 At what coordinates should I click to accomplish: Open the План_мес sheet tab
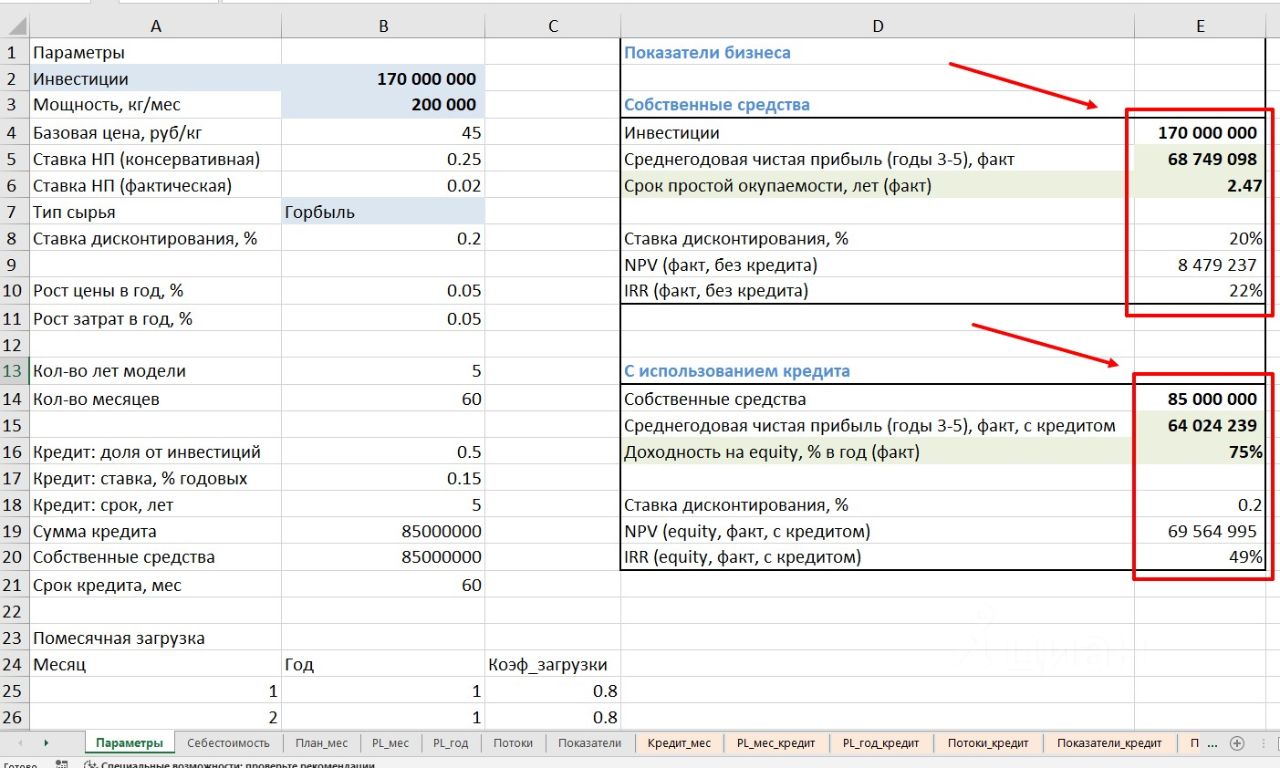(x=321, y=743)
